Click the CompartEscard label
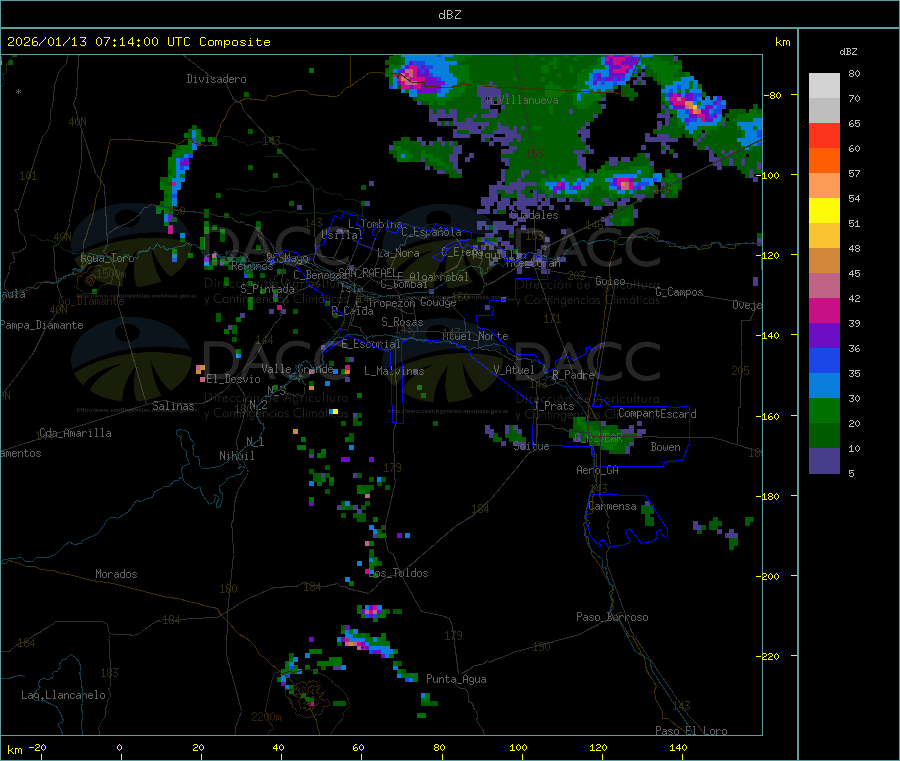The width and height of the screenshot is (900, 761). click(657, 414)
